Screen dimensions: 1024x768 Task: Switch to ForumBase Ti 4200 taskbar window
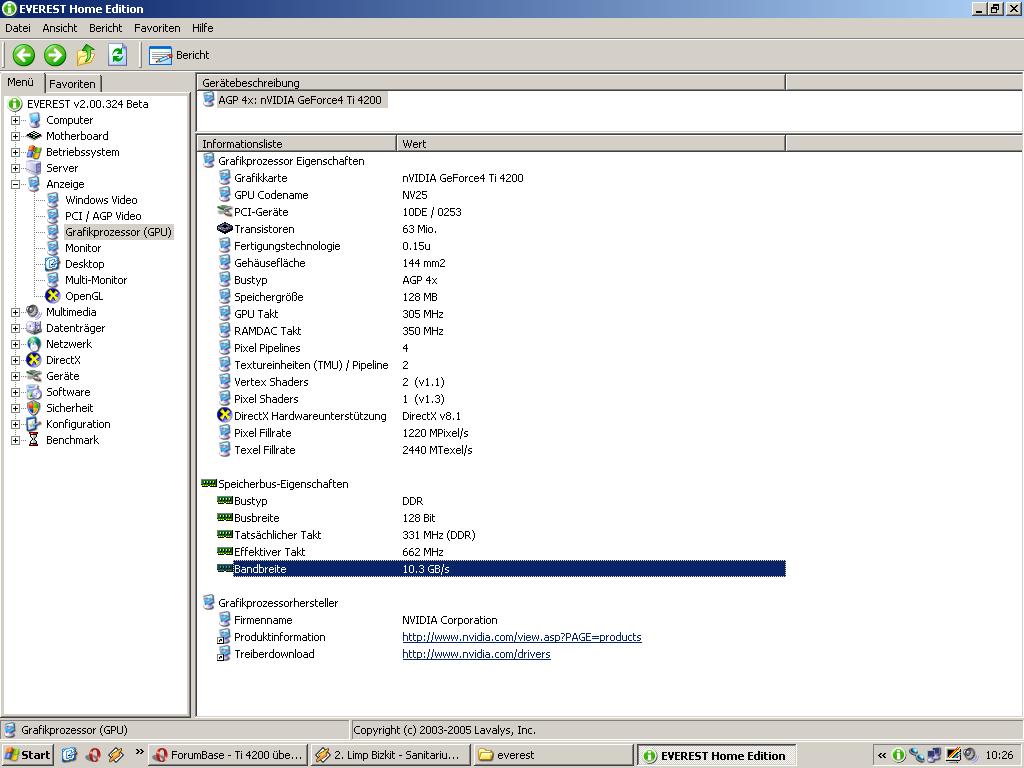[x=228, y=755]
